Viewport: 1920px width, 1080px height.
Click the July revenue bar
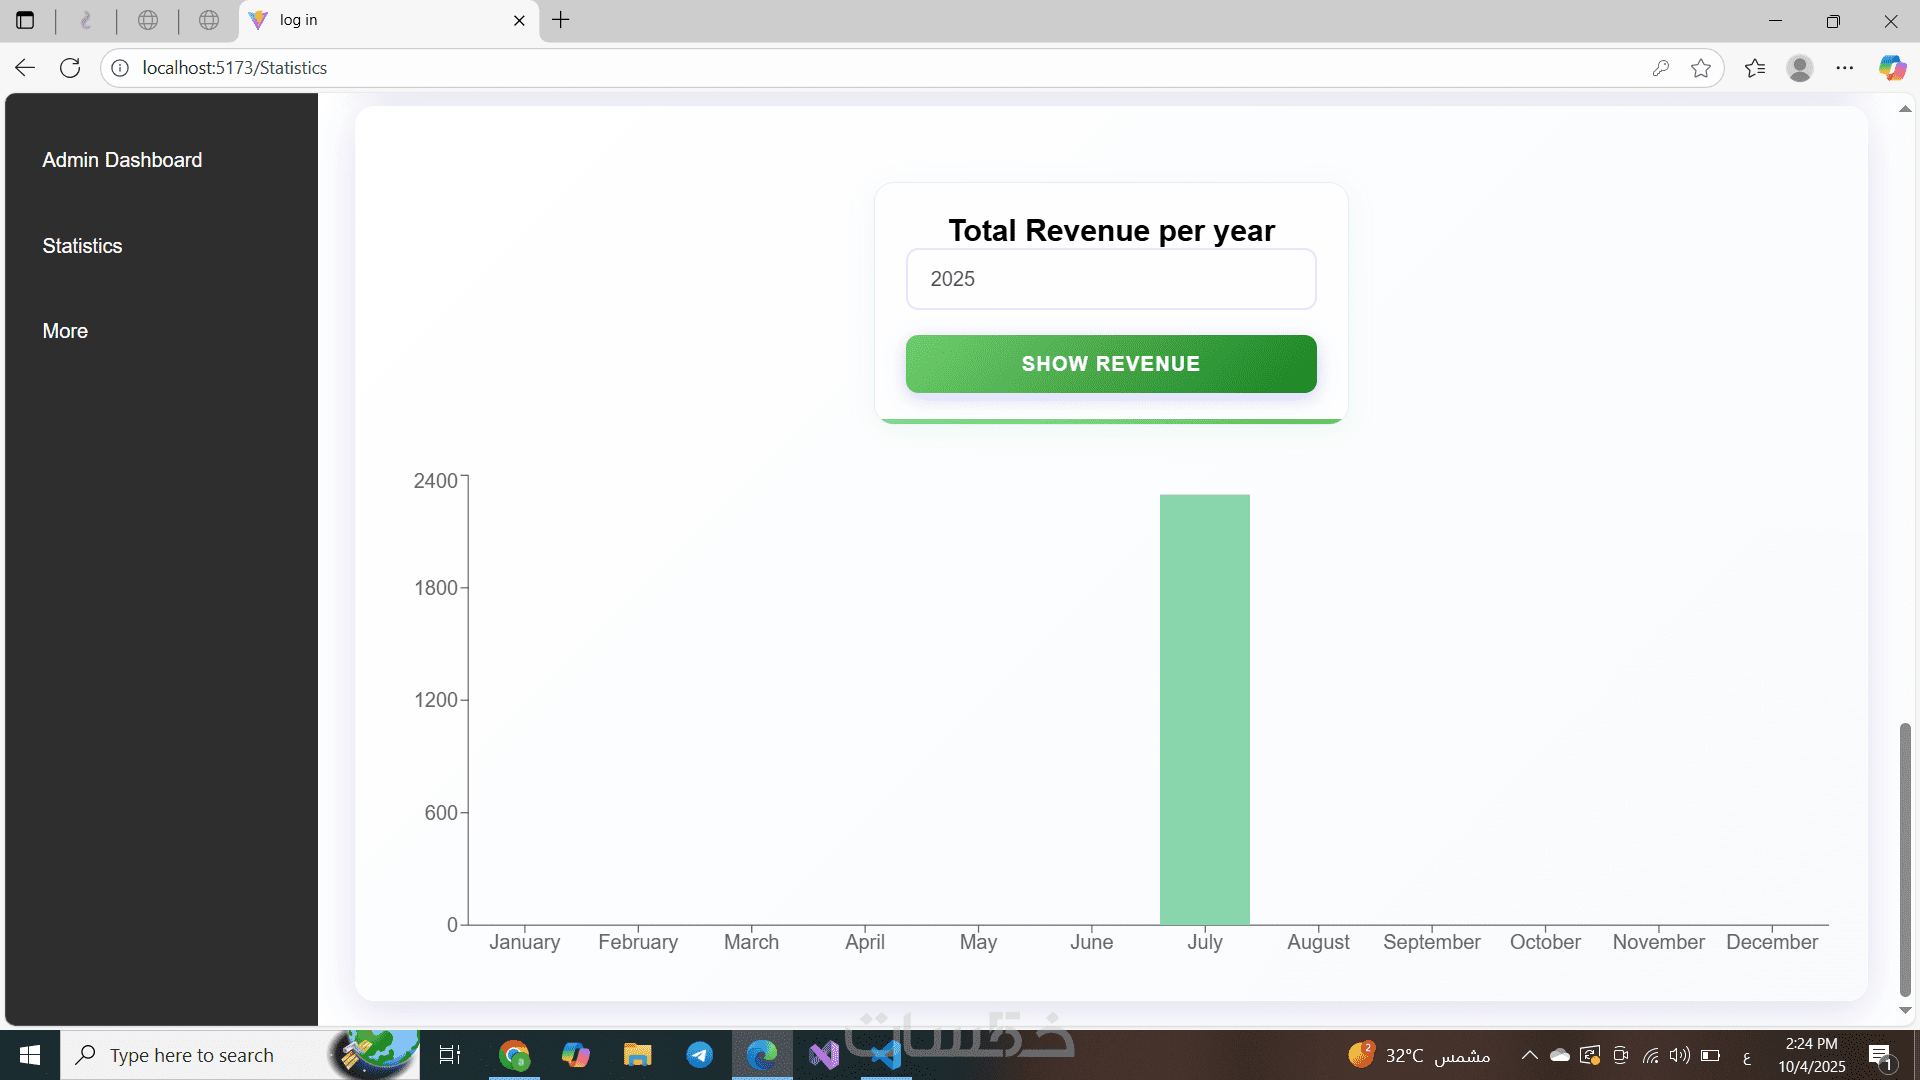(1204, 710)
